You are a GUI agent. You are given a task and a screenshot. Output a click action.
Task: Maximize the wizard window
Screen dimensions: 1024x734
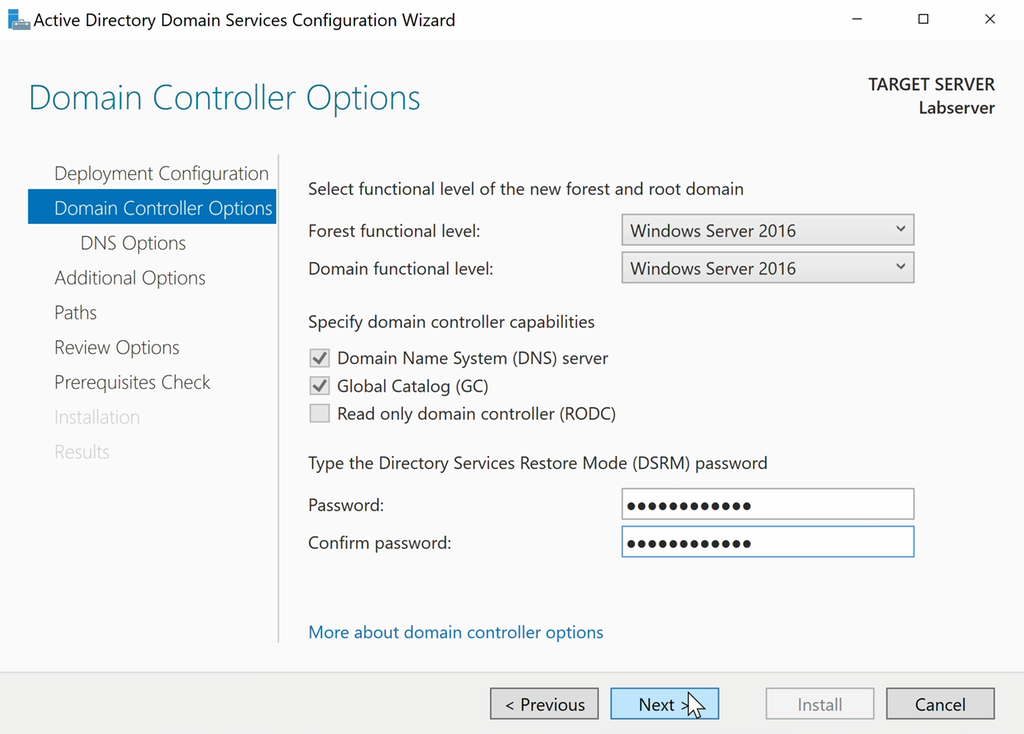[923, 20]
